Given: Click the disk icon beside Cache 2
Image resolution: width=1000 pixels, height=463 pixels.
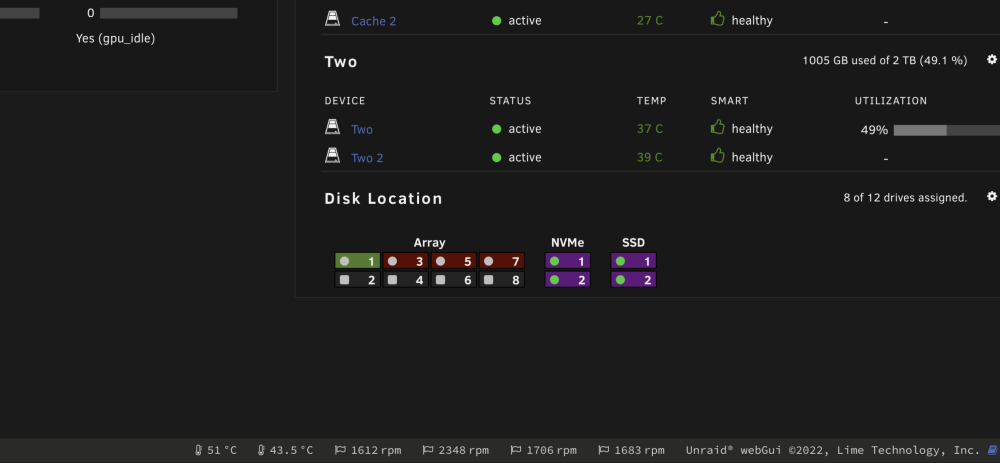Looking at the screenshot, I should pyautogui.click(x=332, y=19).
